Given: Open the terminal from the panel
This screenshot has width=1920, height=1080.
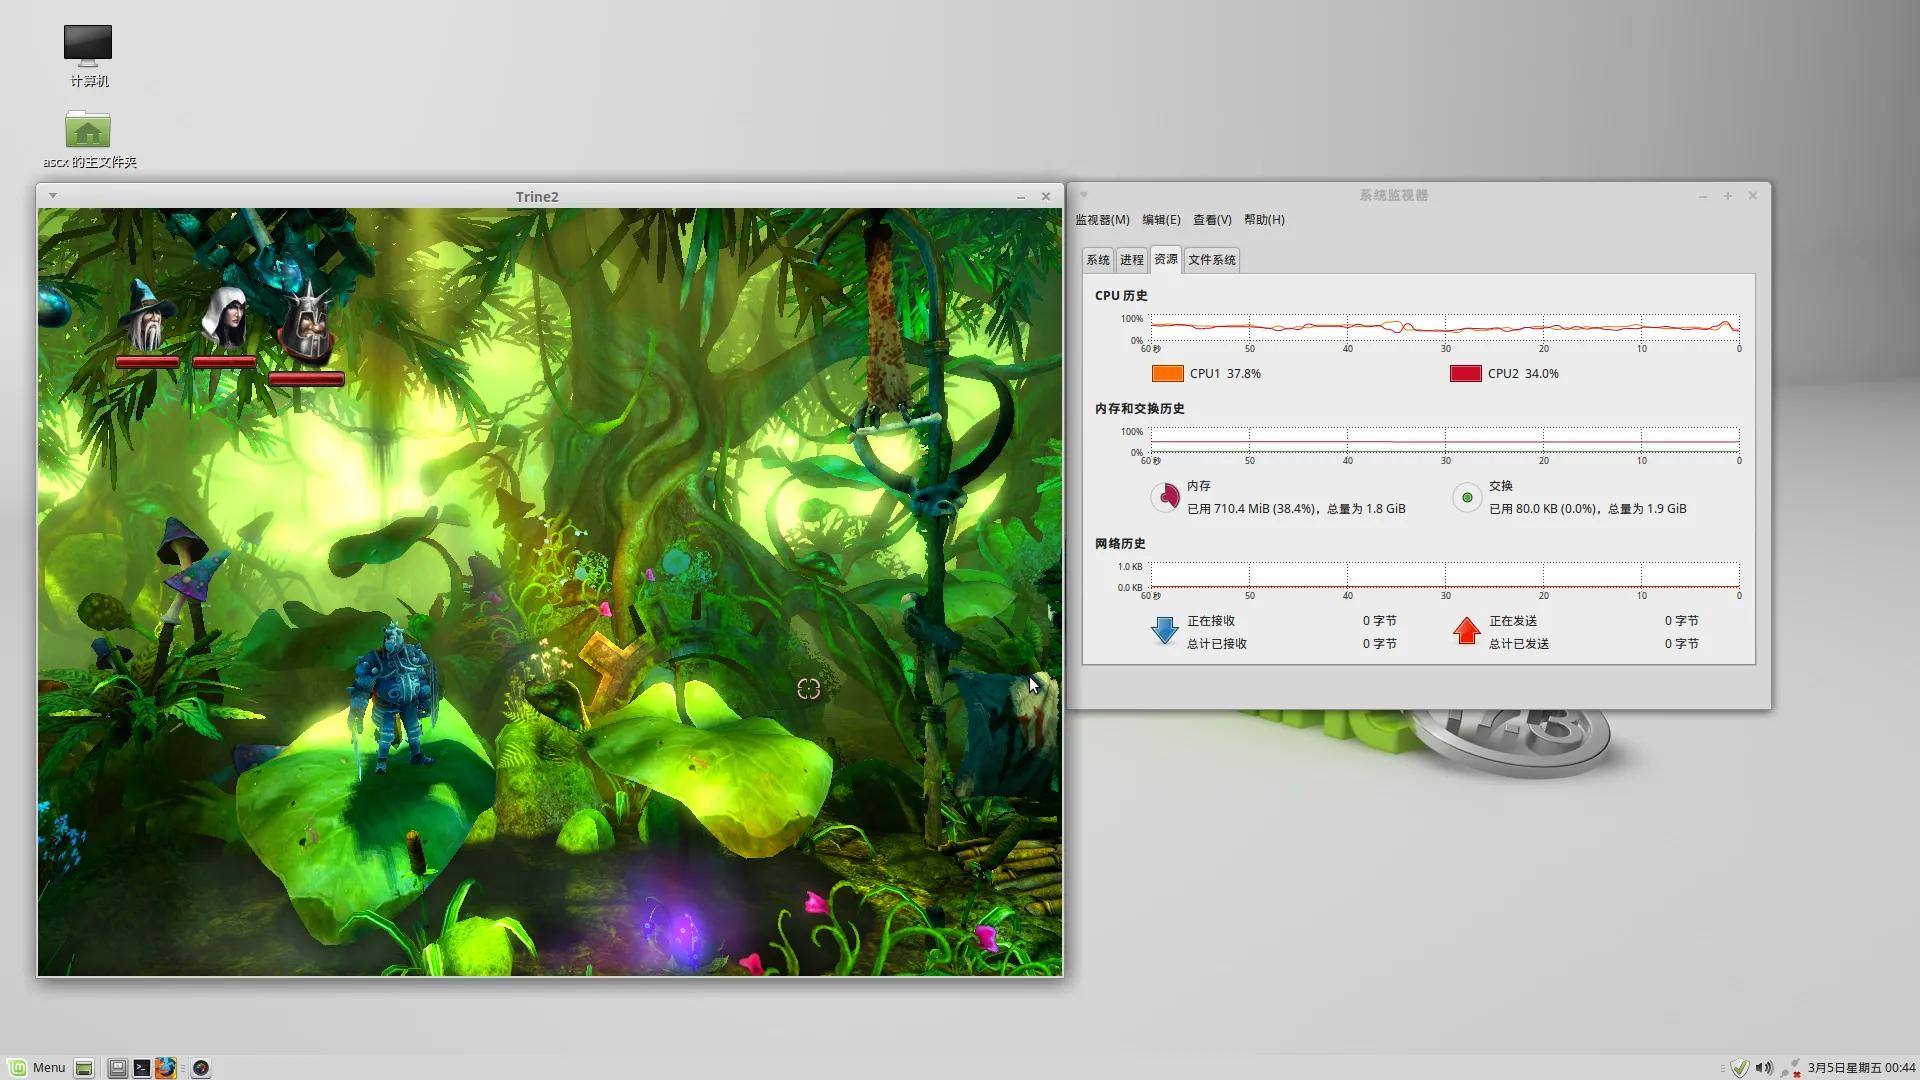Looking at the screenshot, I should pos(141,1068).
